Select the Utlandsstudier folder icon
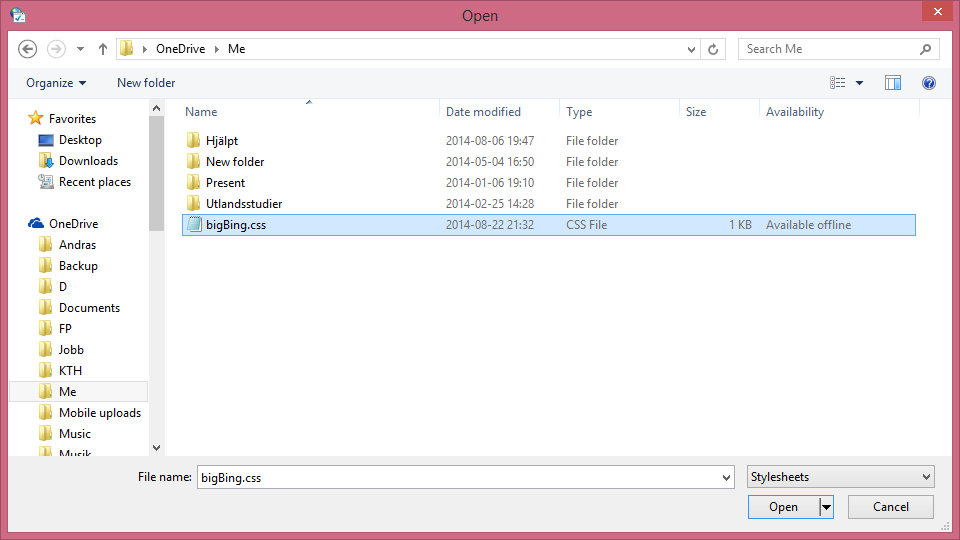 click(x=193, y=203)
